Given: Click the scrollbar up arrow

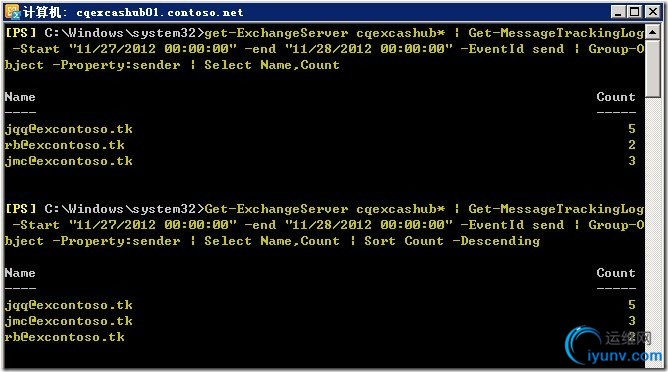Looking at the screenshot, I should [653, 32].
